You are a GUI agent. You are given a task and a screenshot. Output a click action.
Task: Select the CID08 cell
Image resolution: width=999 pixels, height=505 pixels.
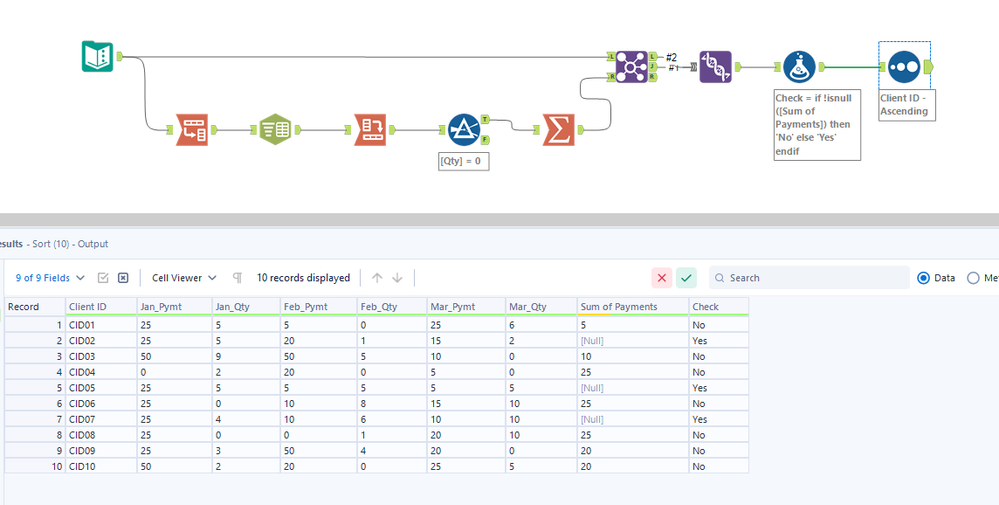pos(101,435)
